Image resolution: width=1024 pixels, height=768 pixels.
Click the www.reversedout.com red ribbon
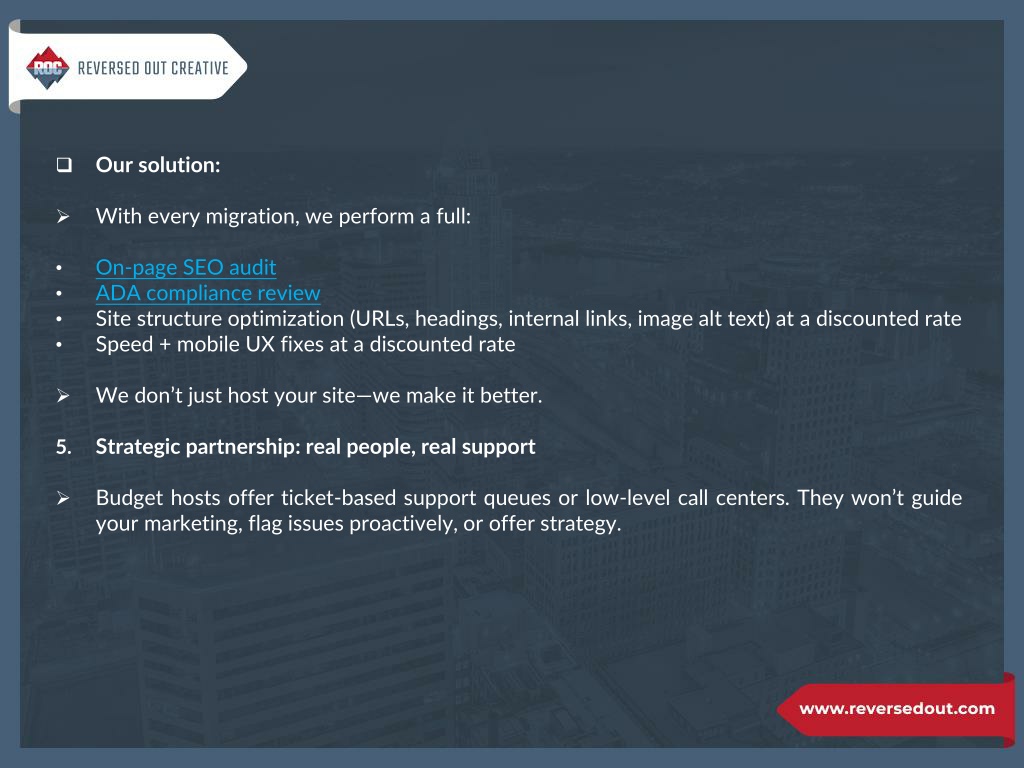pos(896,709)
